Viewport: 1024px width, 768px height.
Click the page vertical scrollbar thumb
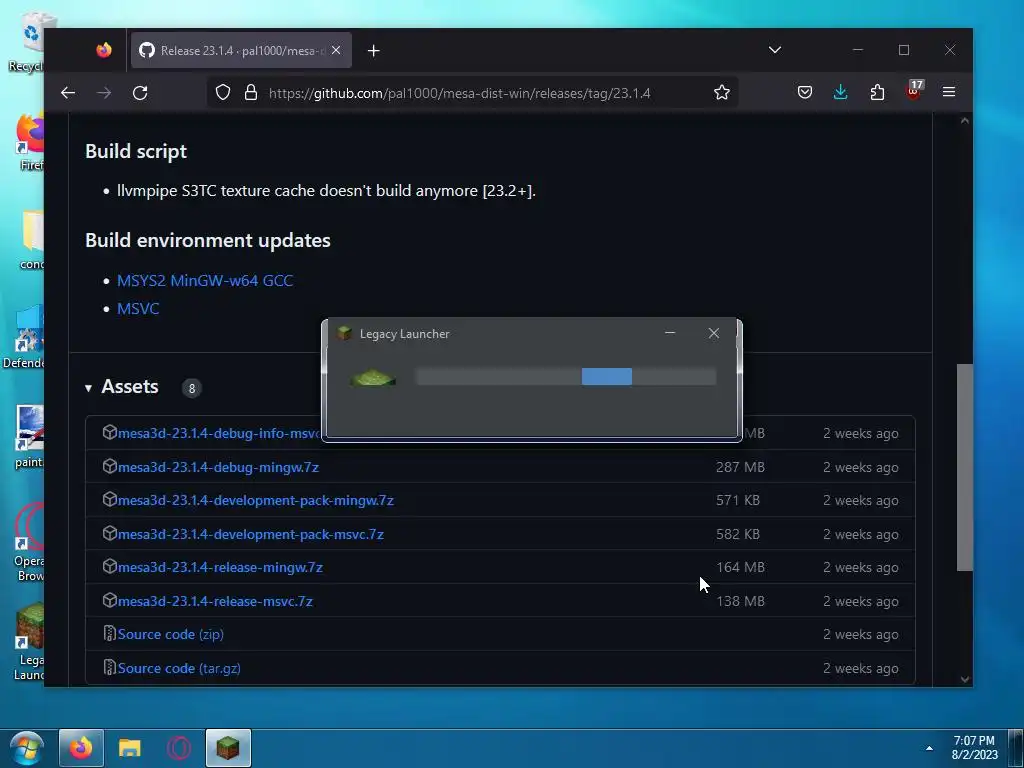pyautogui.click(x=965, y=468)
